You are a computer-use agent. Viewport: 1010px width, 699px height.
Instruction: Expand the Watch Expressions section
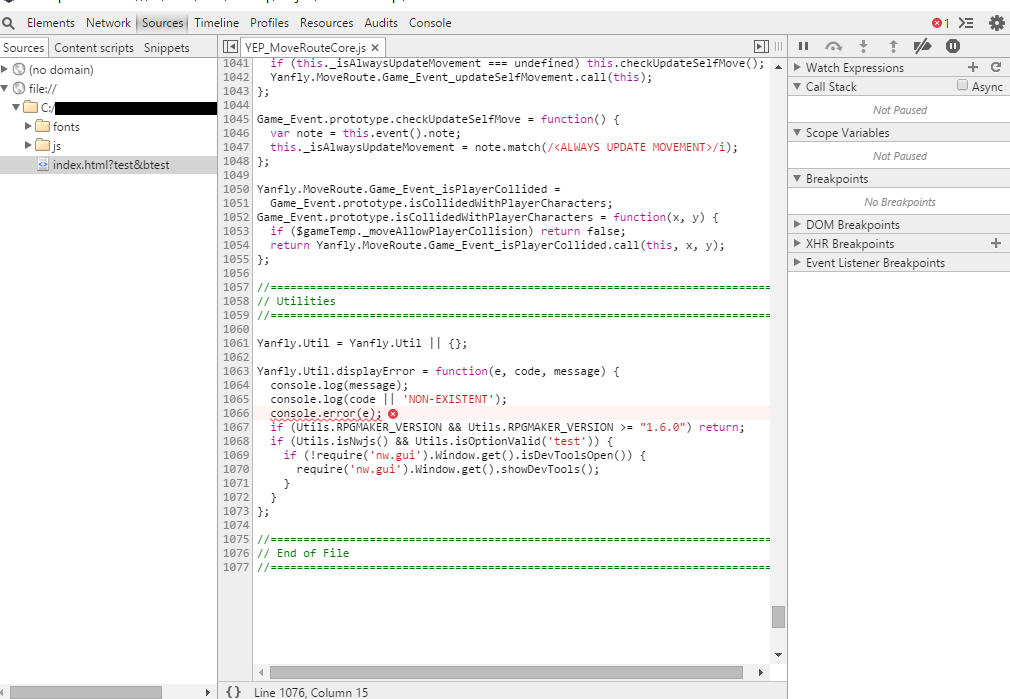[797, 67]
